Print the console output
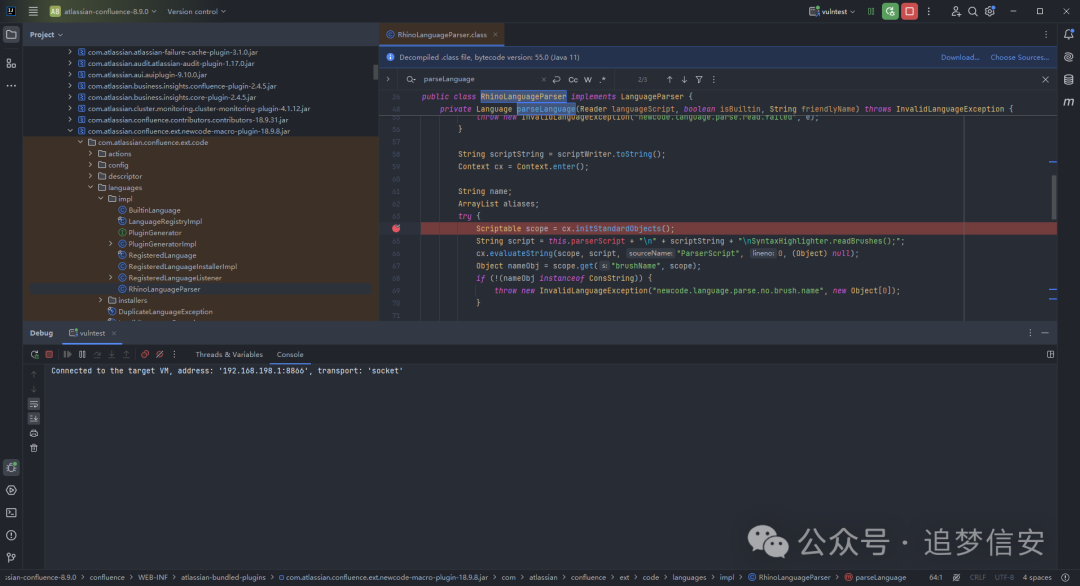This screenshot has height=586, width=1080. click(x=34, y=433)
